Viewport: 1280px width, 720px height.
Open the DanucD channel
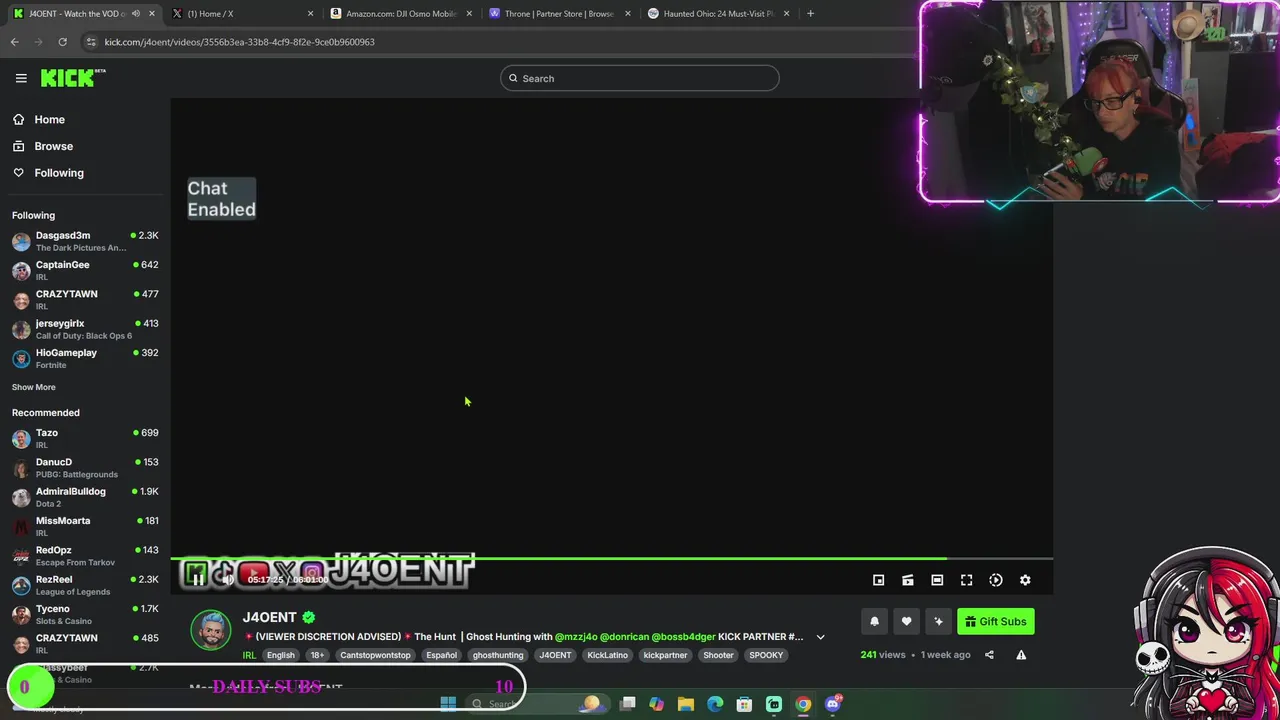pyautogui.click(x=84, y=468)
